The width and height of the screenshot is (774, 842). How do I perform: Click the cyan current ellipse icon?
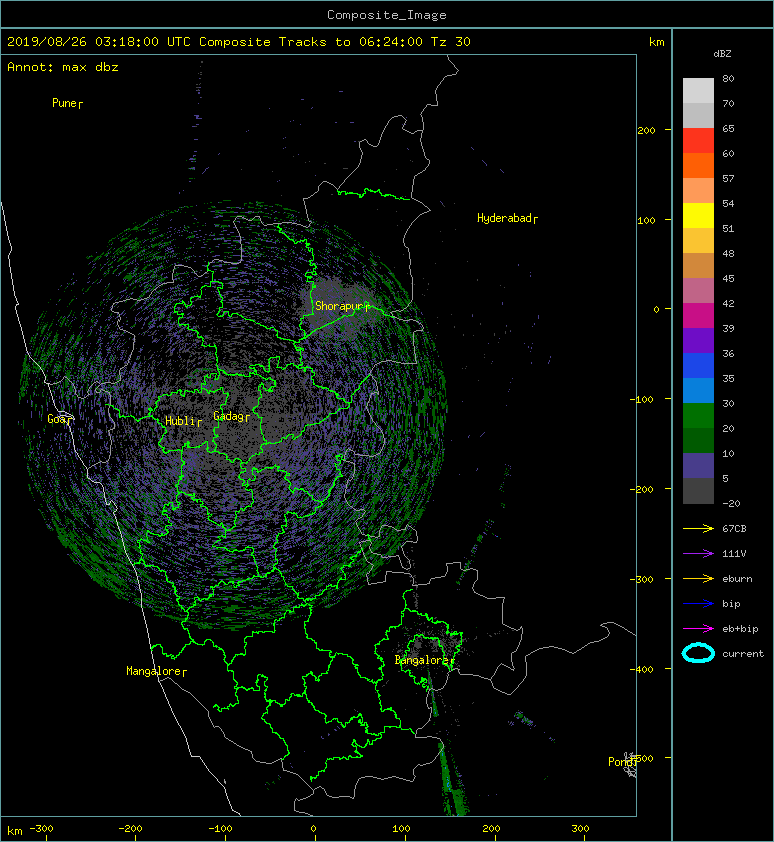pos(698,653)
